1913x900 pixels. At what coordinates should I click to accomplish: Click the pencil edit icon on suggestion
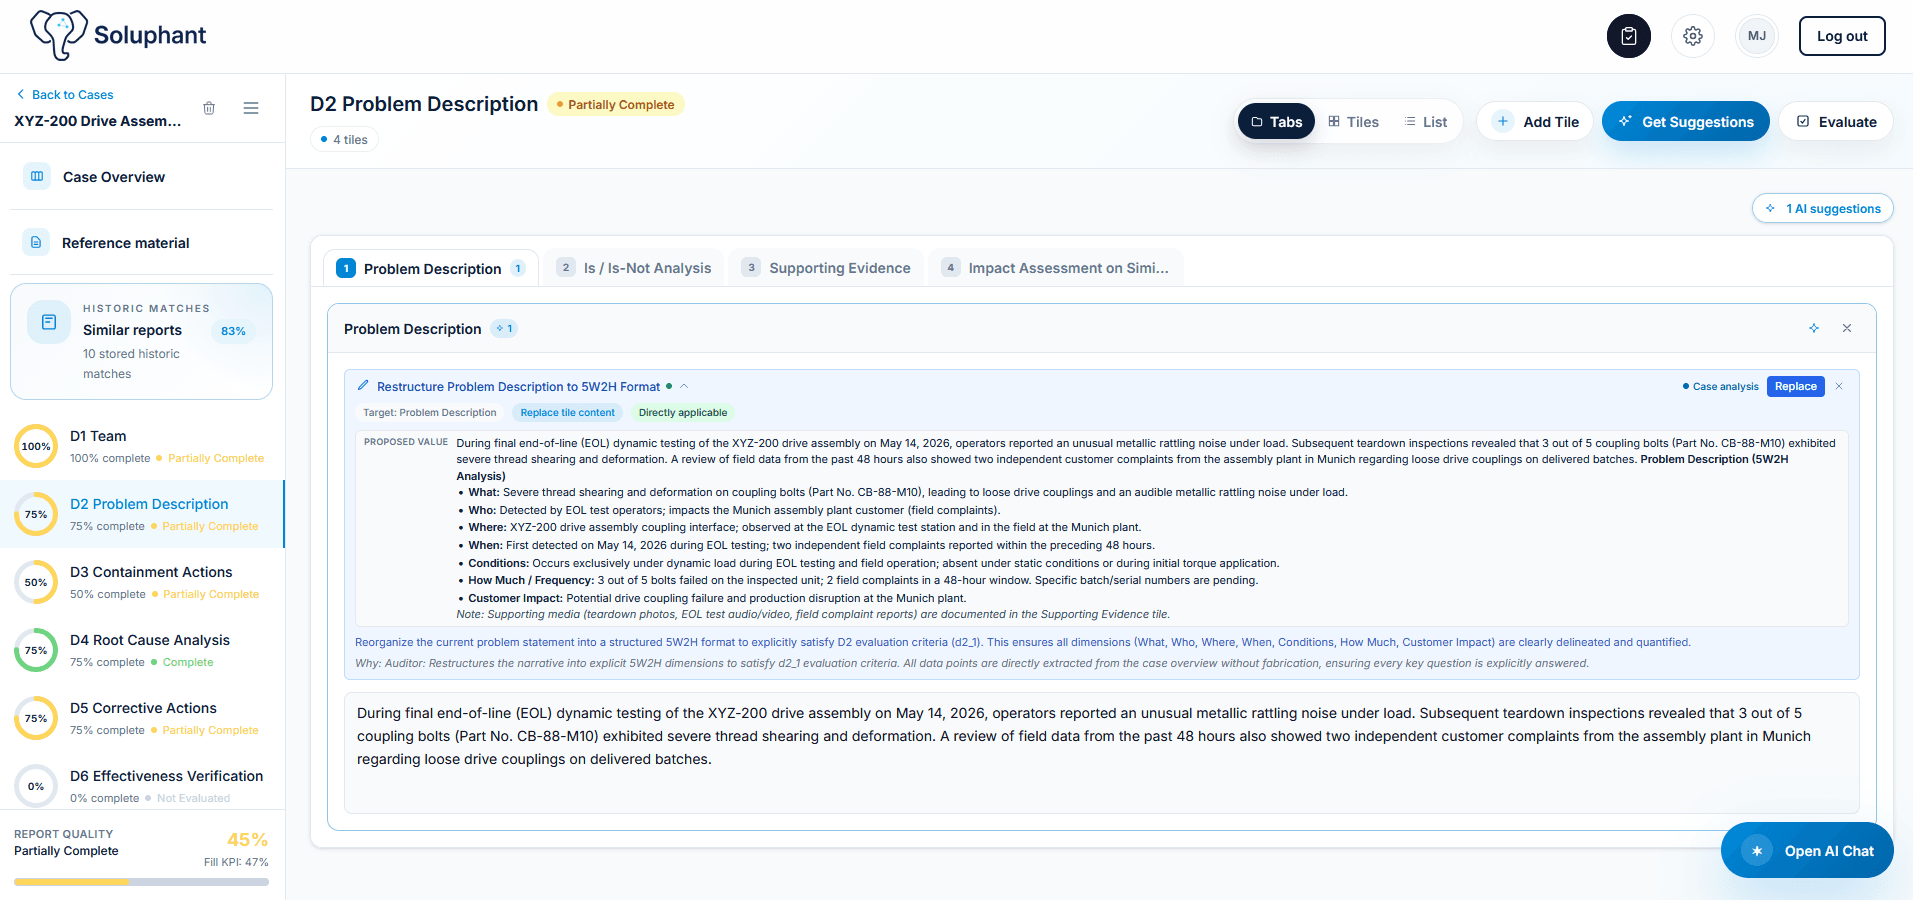[x=363, y=386]
